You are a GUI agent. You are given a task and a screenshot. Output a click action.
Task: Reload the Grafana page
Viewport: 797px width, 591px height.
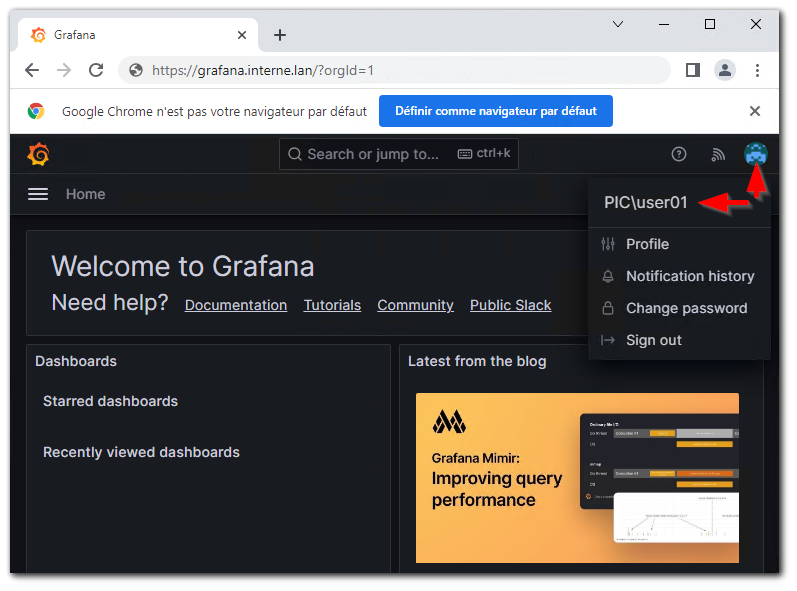point(96,70)
